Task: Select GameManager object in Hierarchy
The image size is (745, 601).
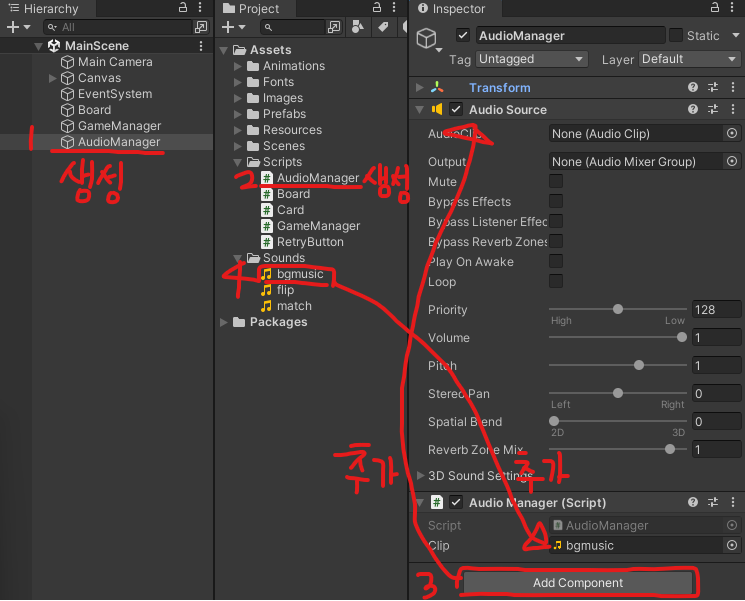Action: point(111,126)
